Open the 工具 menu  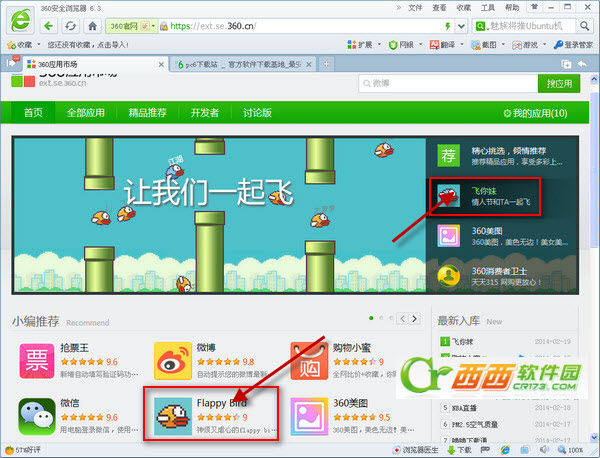point(488,8)
